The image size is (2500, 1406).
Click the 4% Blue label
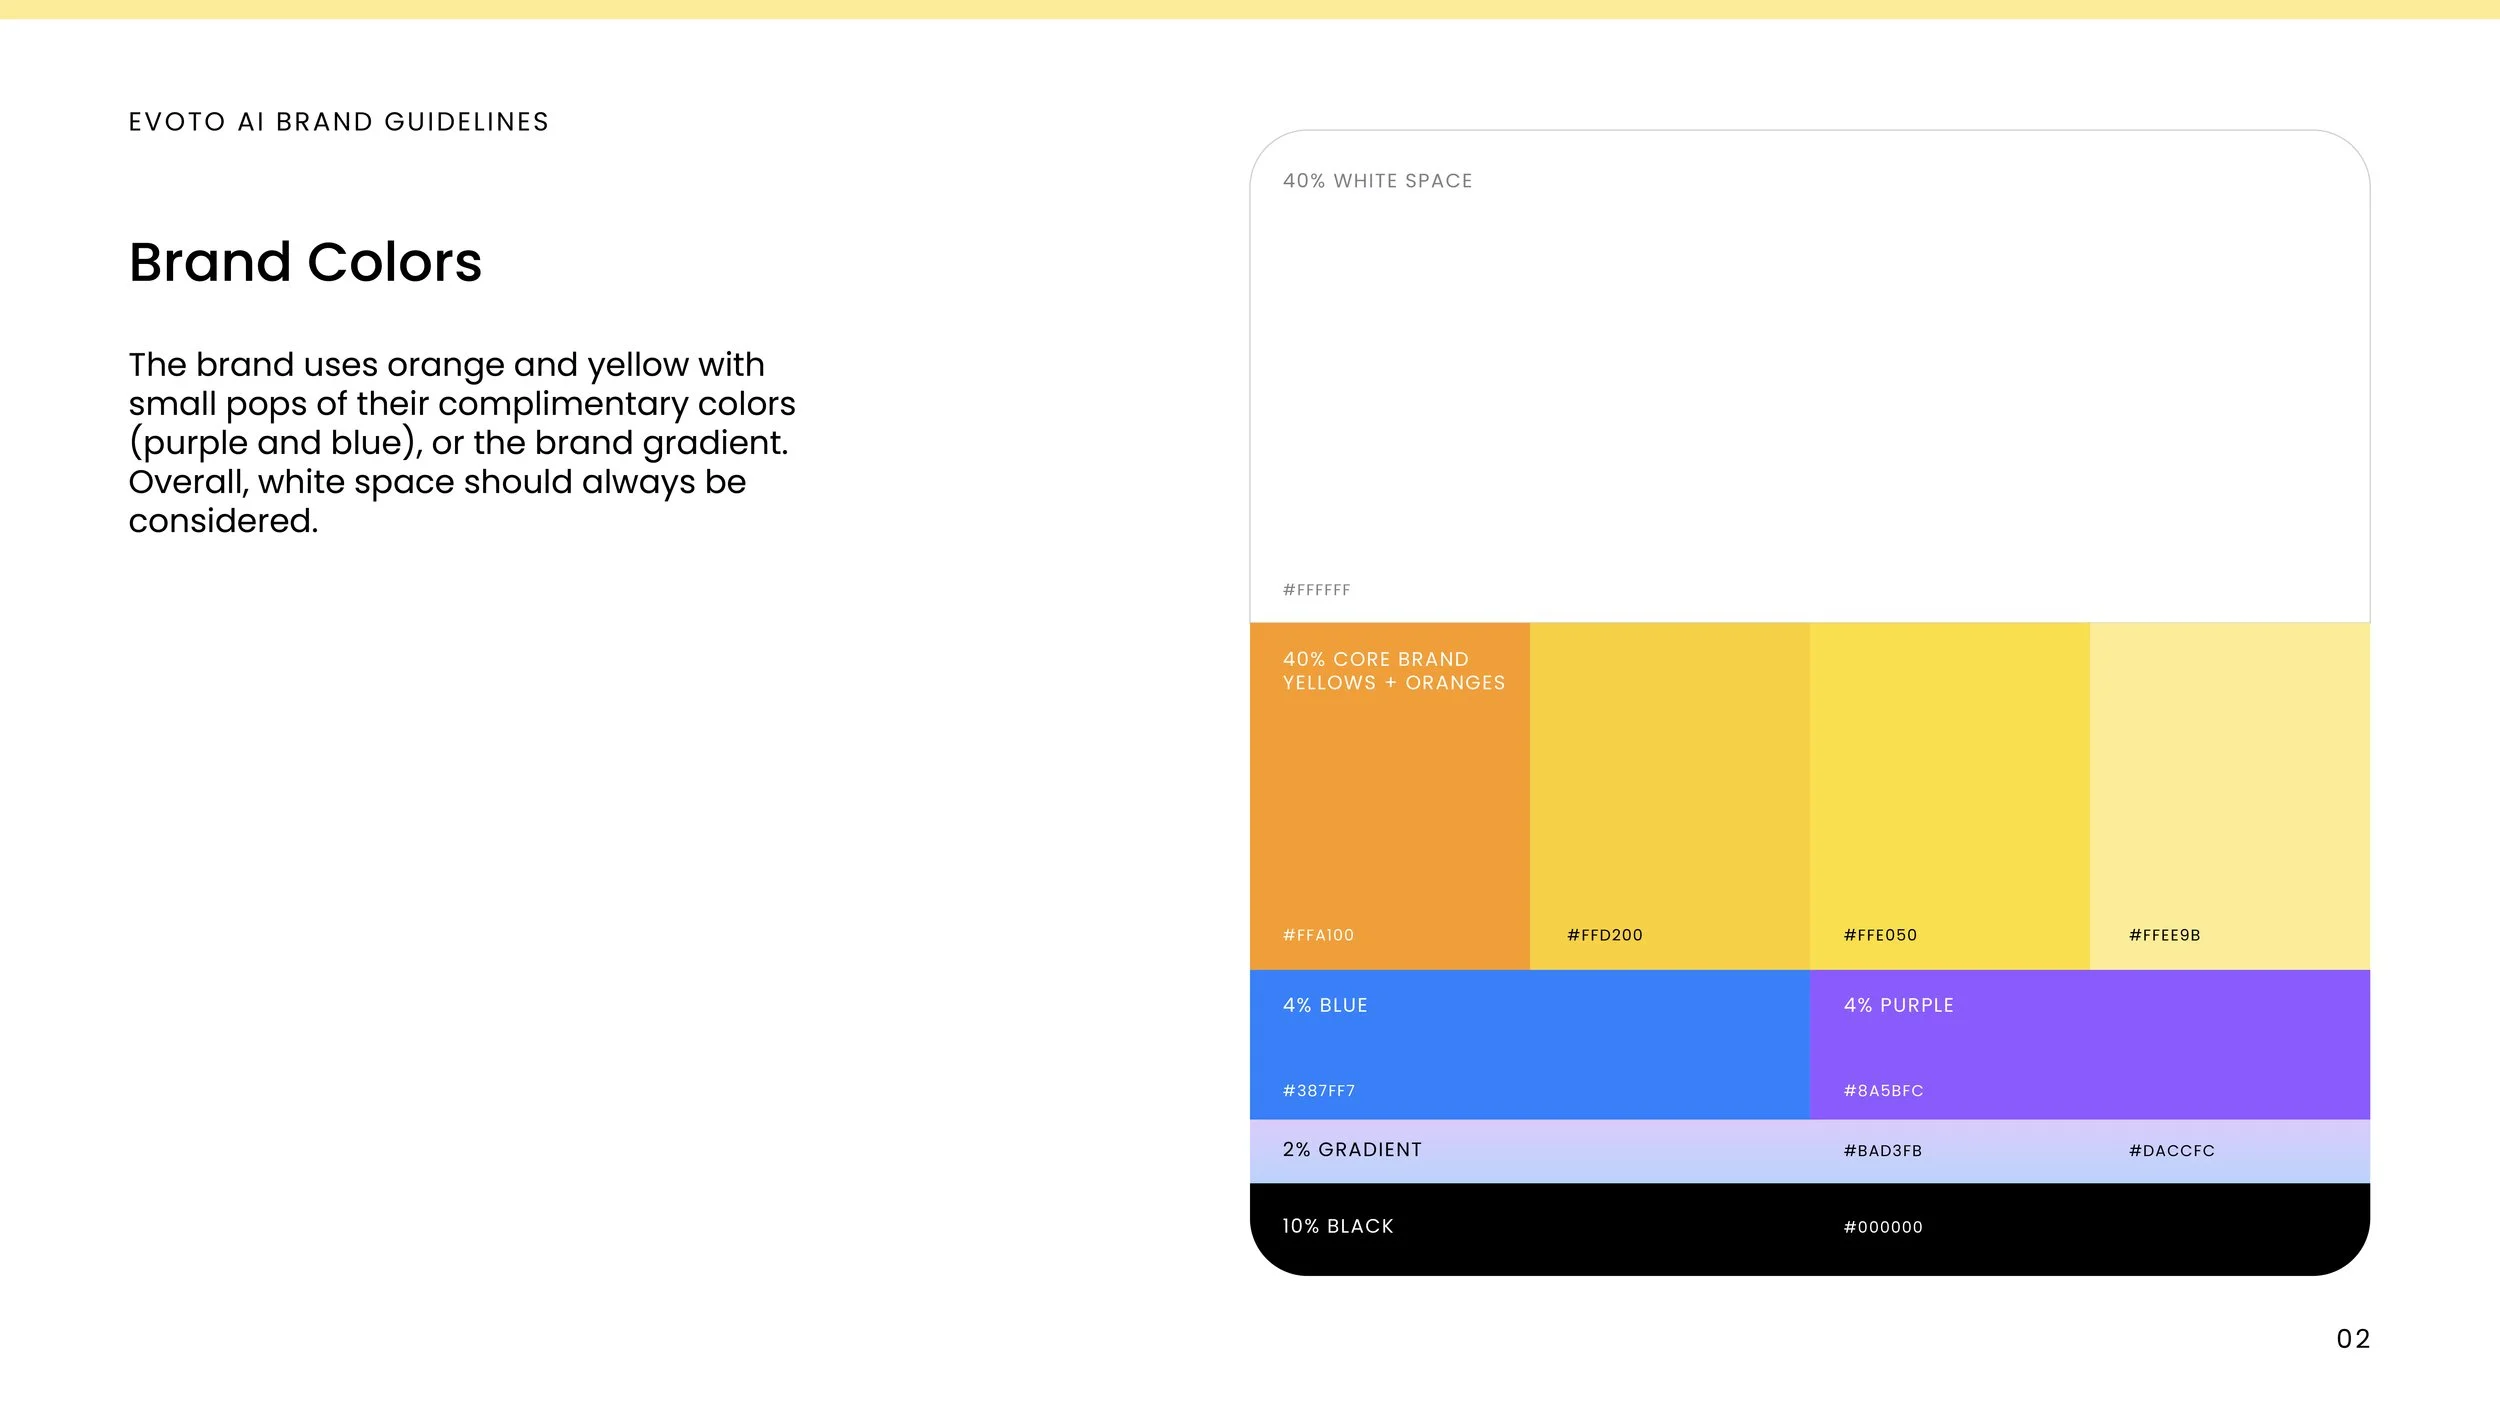(1325, 1005)
